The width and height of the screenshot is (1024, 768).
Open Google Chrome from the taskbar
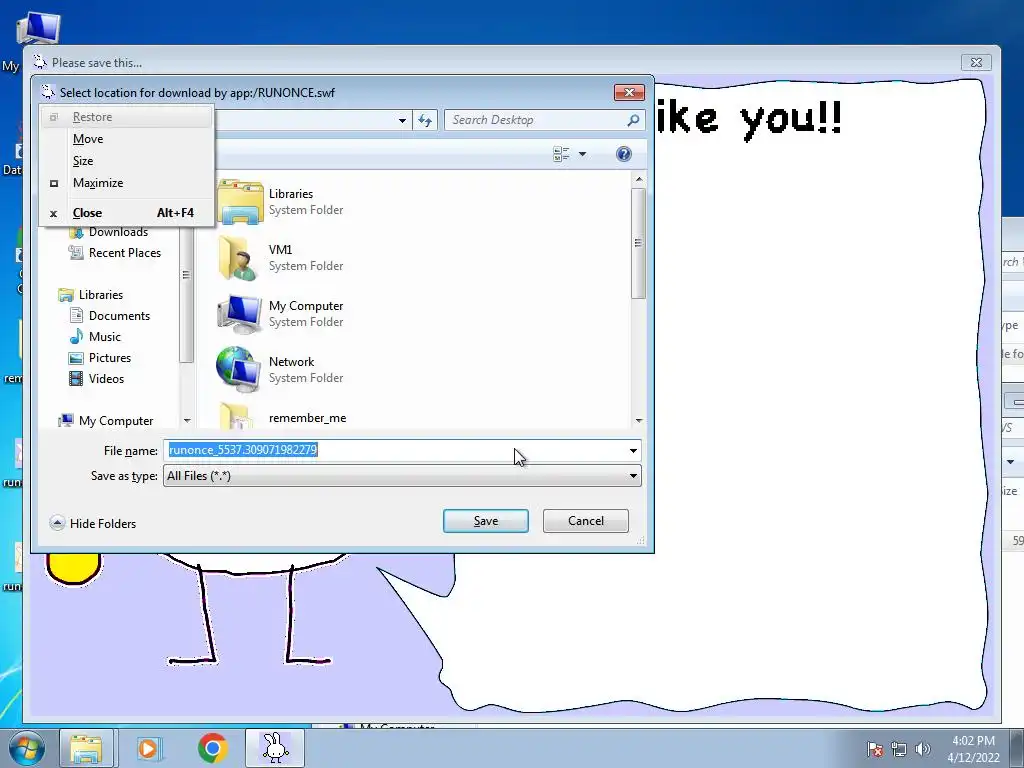tap(212, 748)
